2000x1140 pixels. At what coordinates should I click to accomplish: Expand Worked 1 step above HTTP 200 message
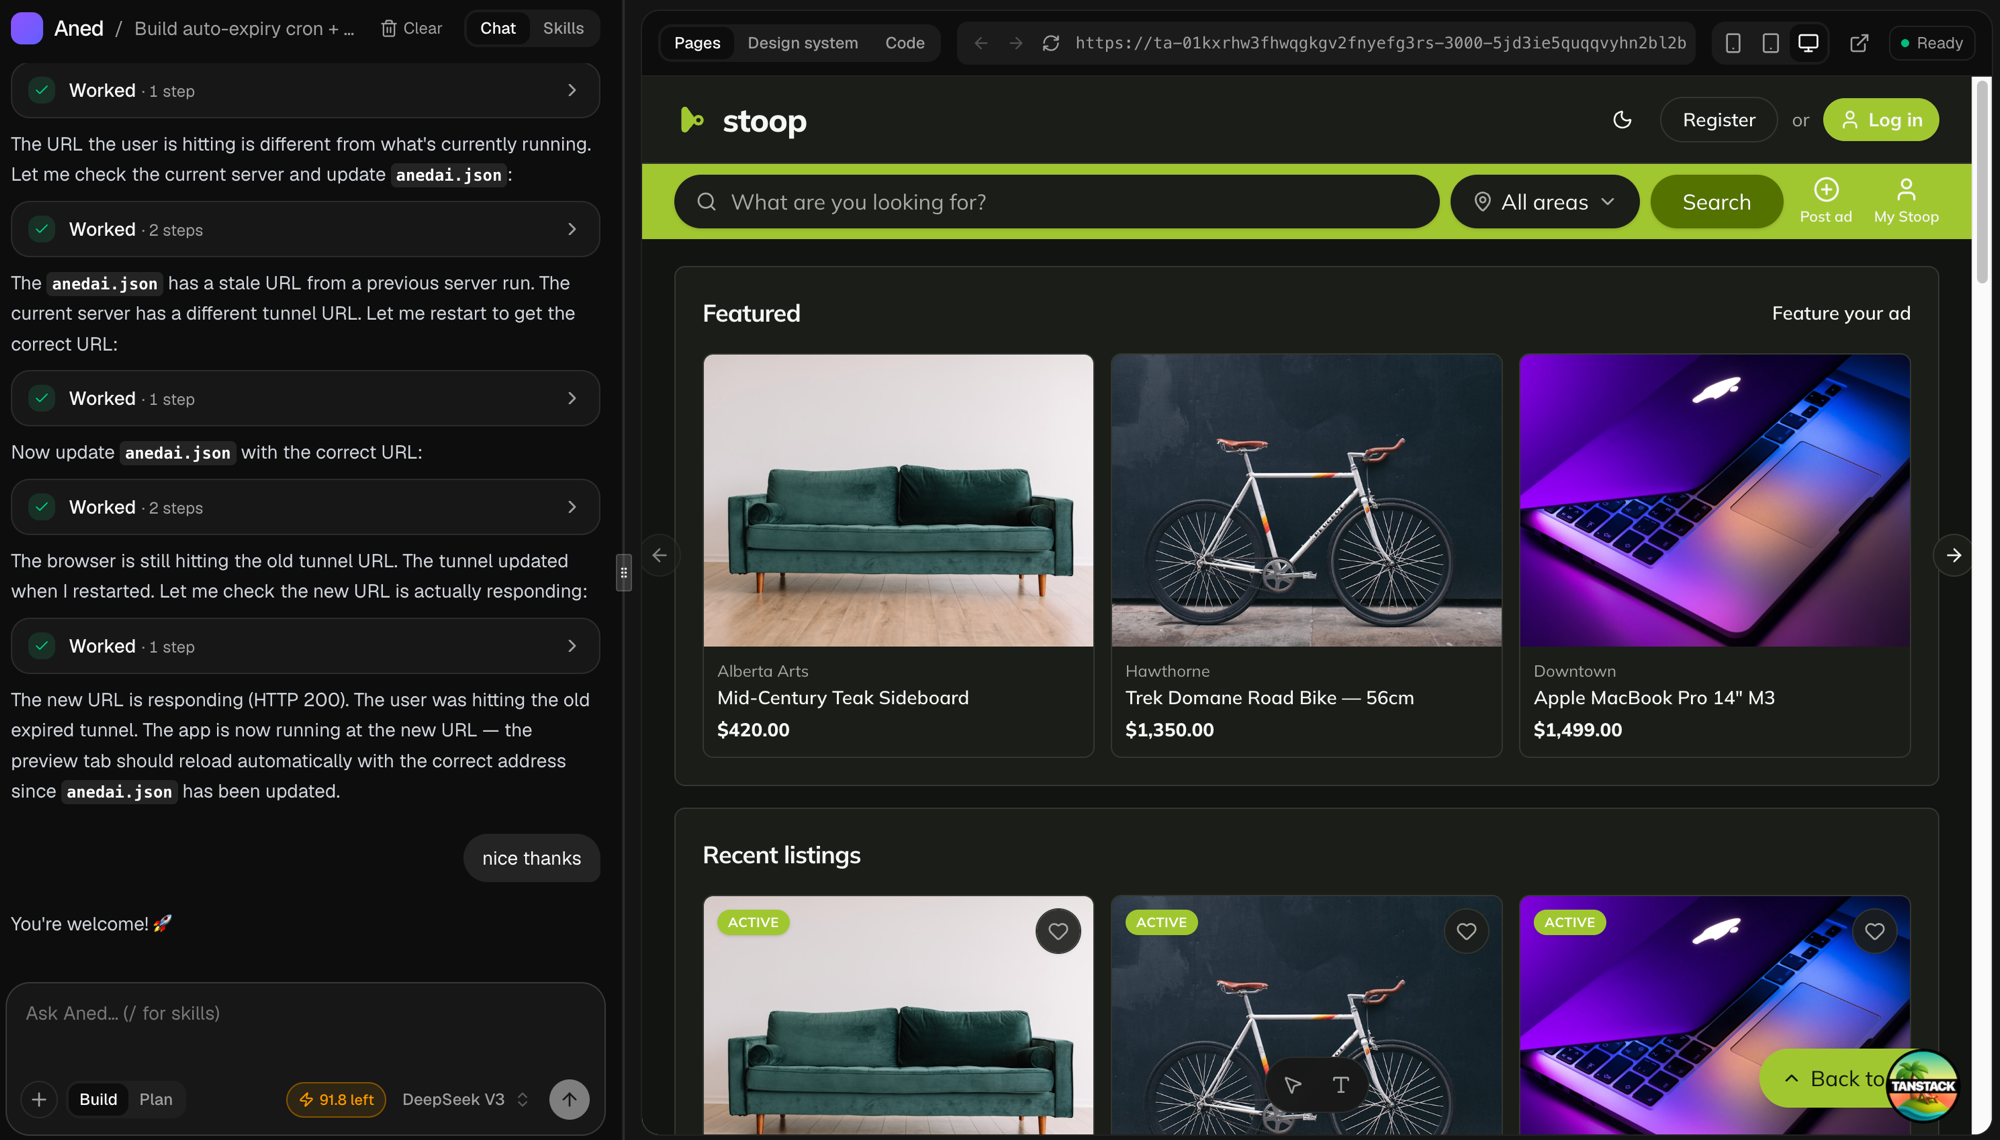coord(305,646)
